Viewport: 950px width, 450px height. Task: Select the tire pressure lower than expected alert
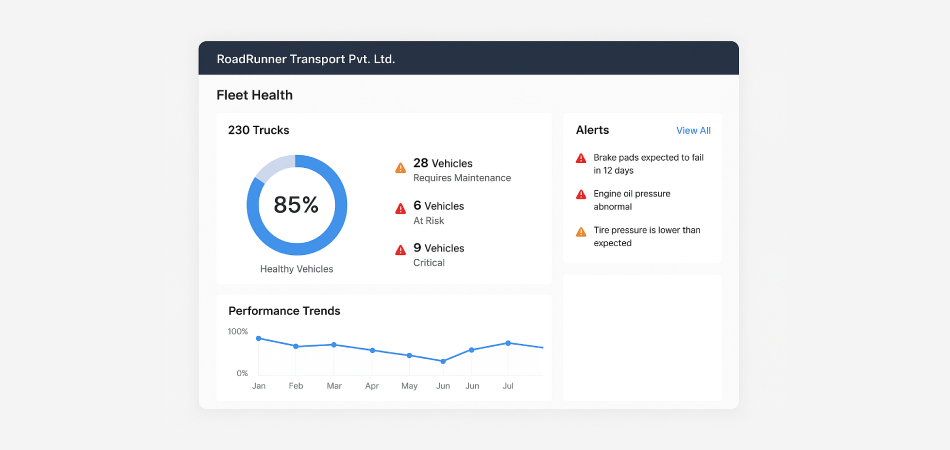(646, 236)
